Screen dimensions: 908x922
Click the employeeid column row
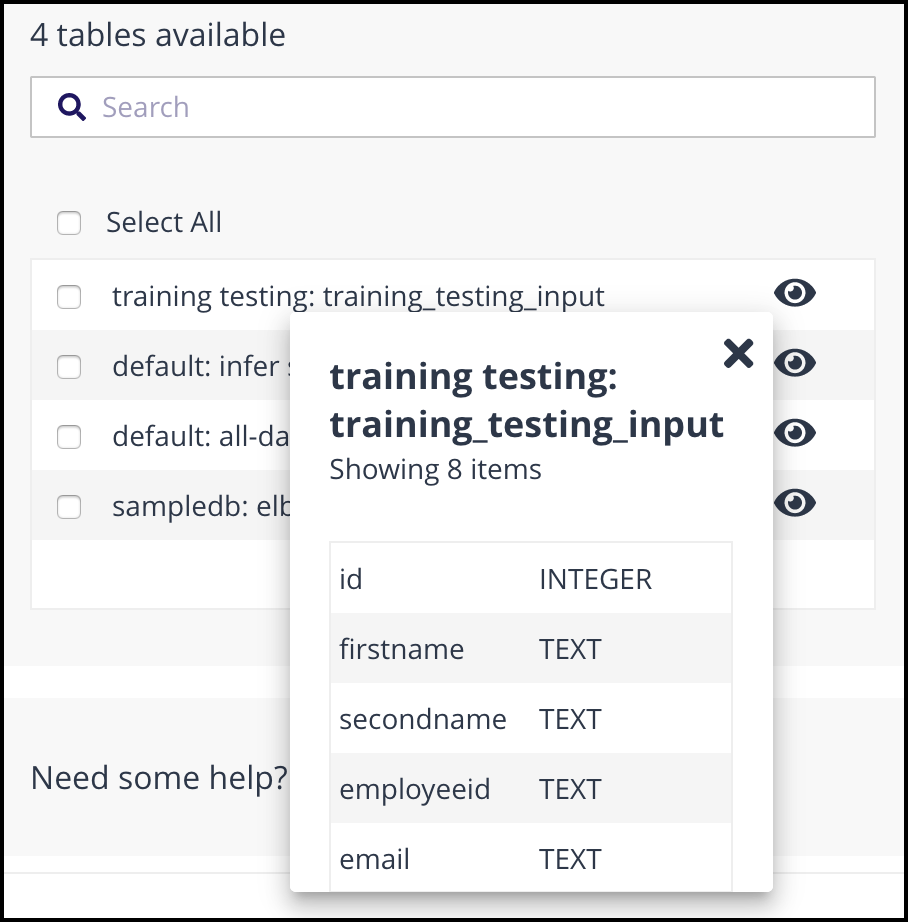pos(531,789)
